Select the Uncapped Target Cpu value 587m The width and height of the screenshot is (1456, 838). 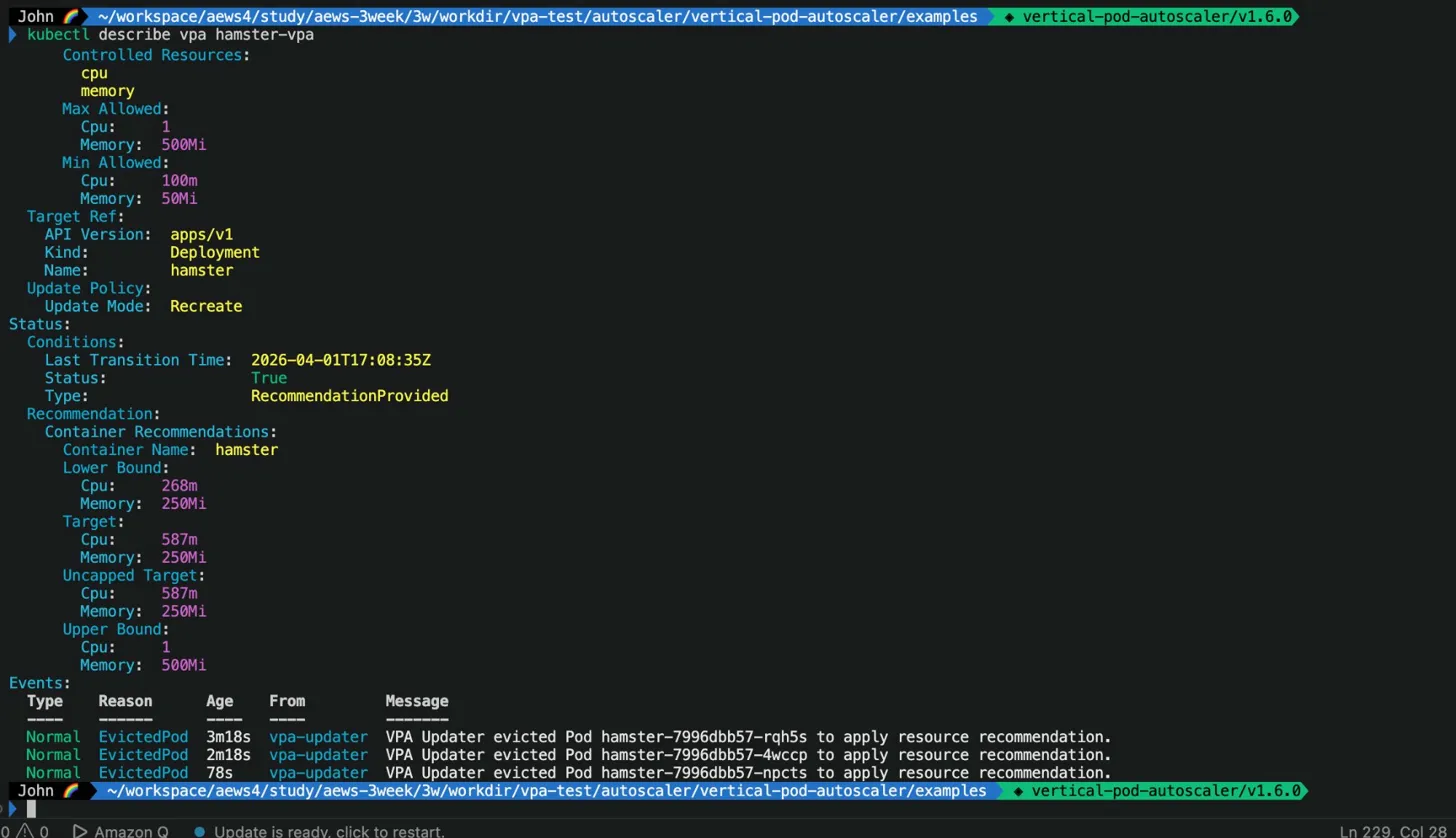tap(180, 595)
